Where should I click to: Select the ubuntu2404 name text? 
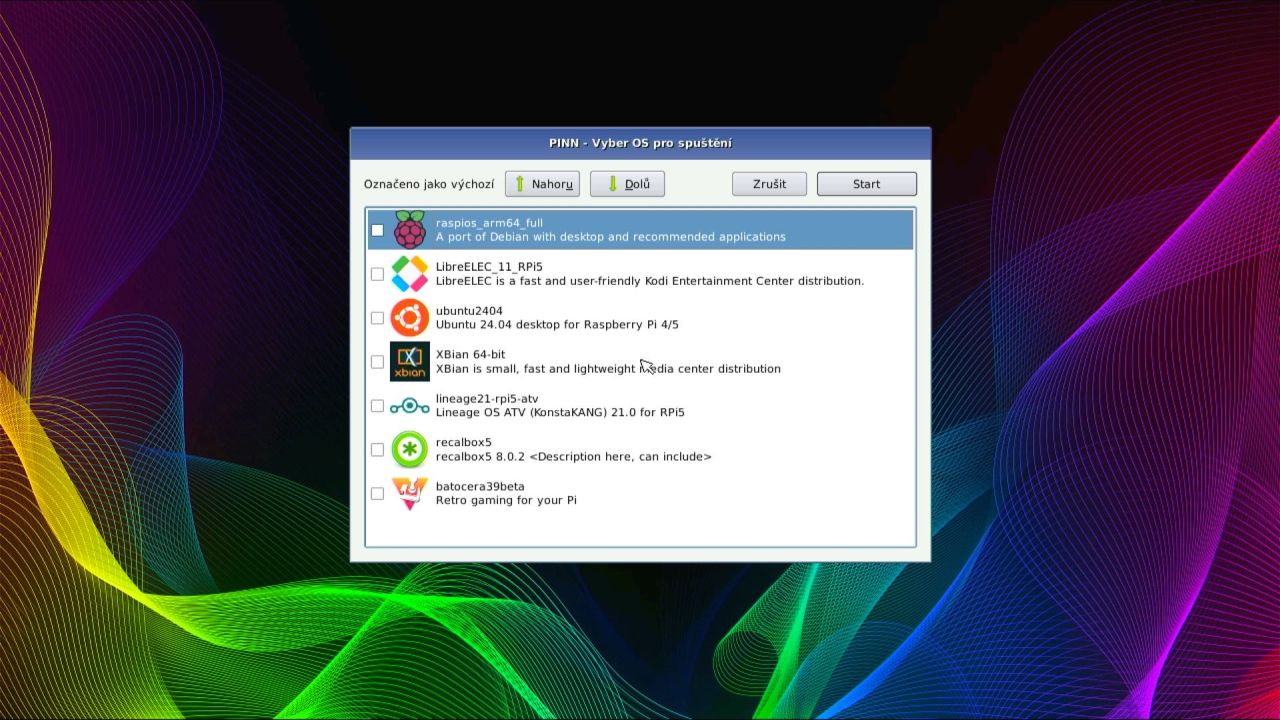469,311
